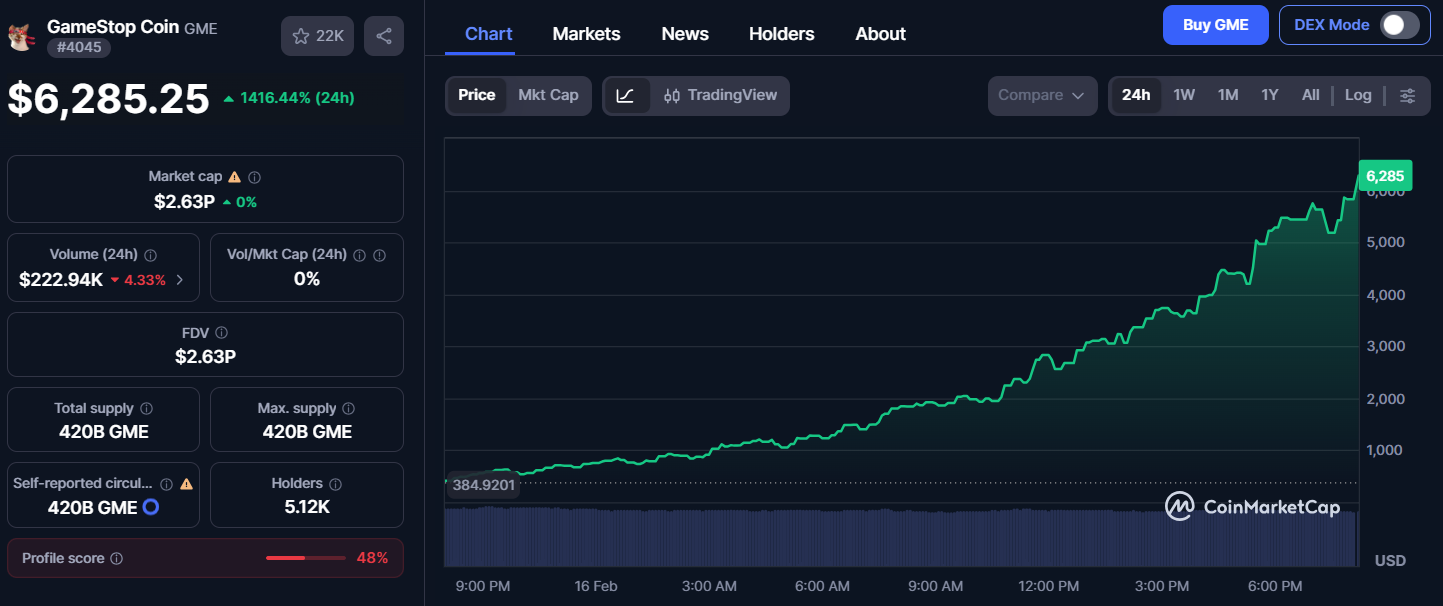The height and width of the screenshot is (606, 1443).
Task: Click the 420B GME Total supply value
Action: coord(104,432)
